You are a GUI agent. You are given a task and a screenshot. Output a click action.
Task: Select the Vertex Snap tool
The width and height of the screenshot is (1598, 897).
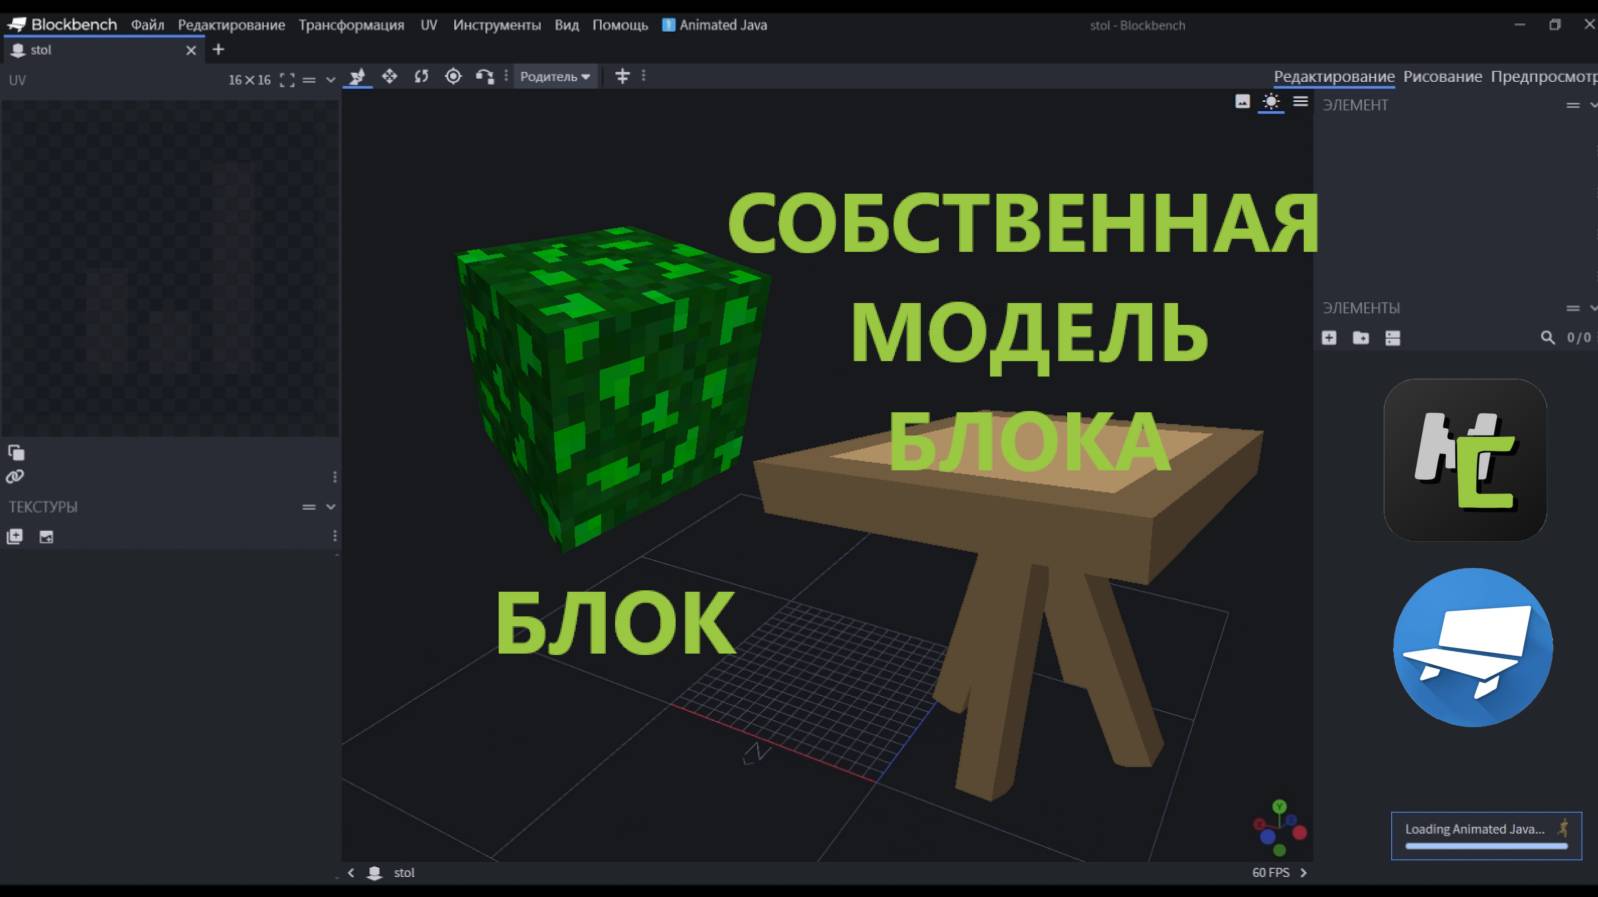coord(485,76)
